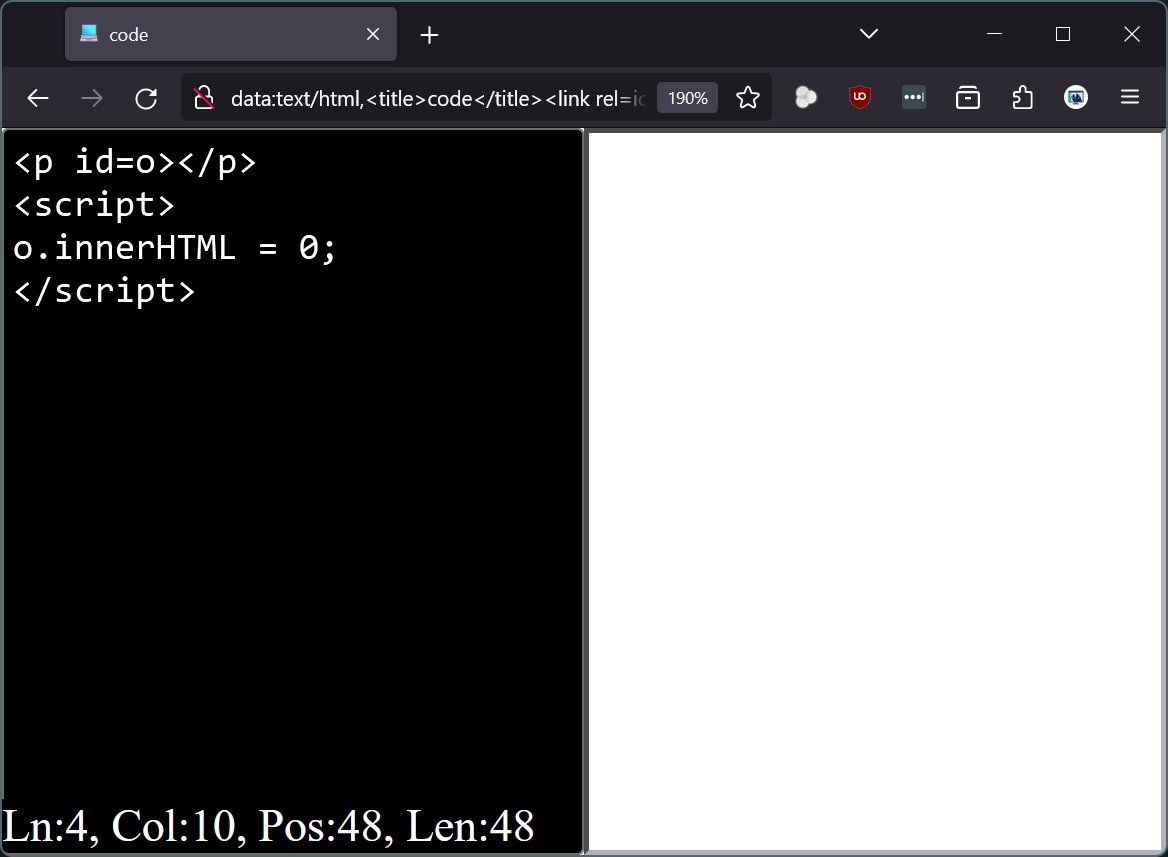
Task: Reload the current page
Action: coord(147,97)
